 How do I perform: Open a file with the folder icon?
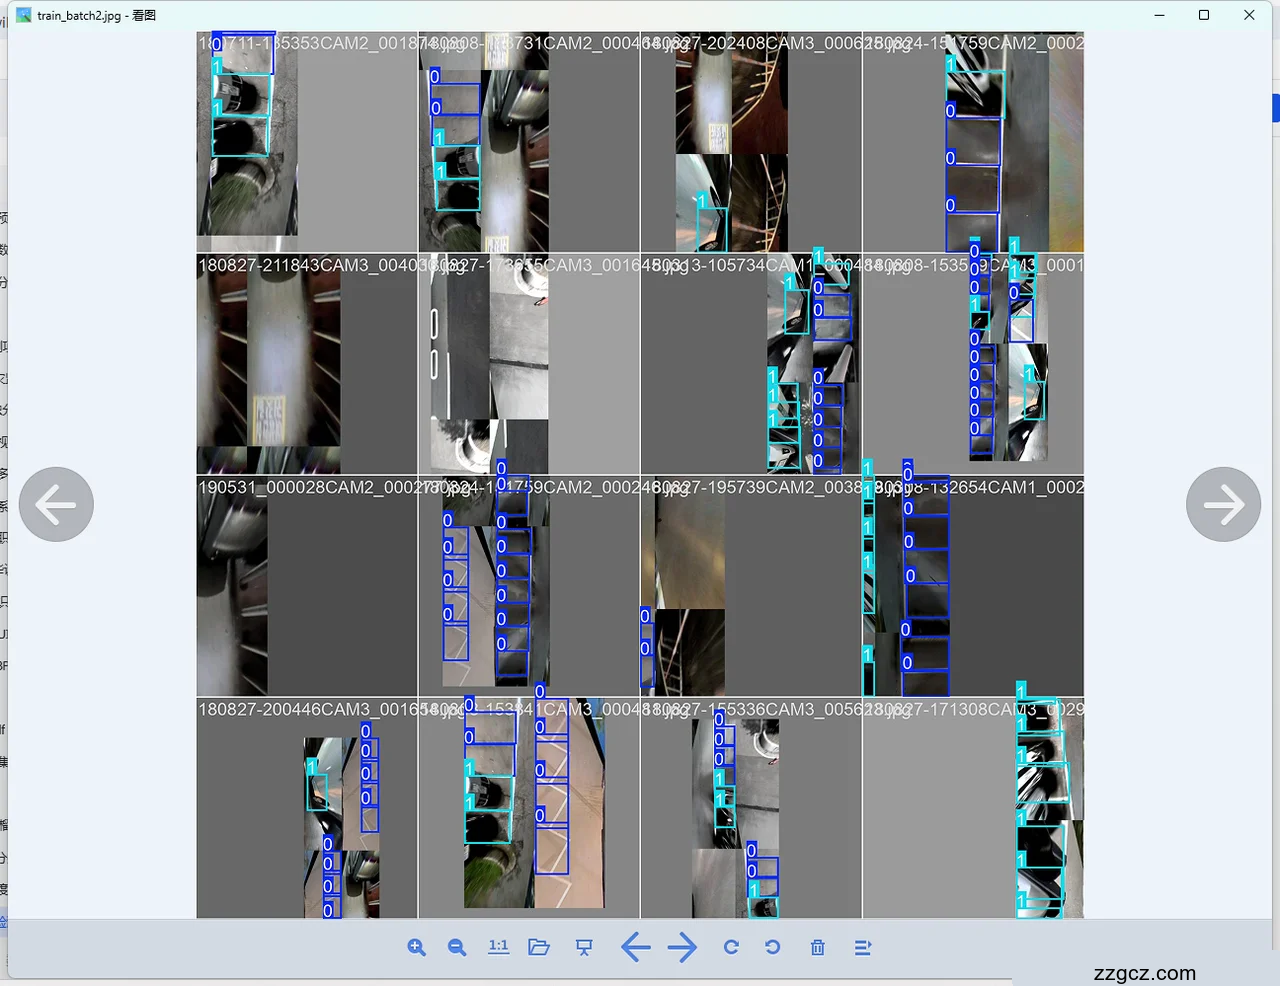(x=539, y=947)
